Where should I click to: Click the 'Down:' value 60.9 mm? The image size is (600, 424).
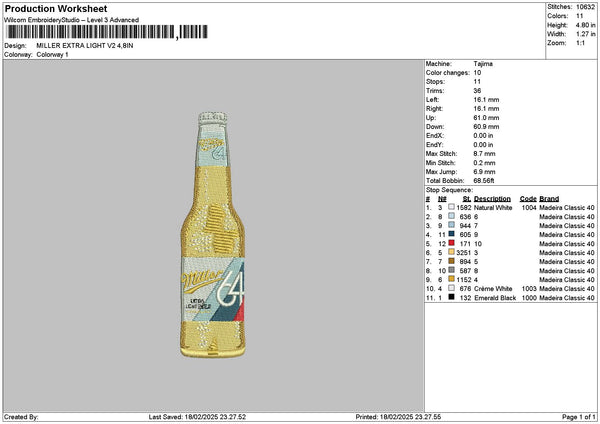(x=486, y=127)
